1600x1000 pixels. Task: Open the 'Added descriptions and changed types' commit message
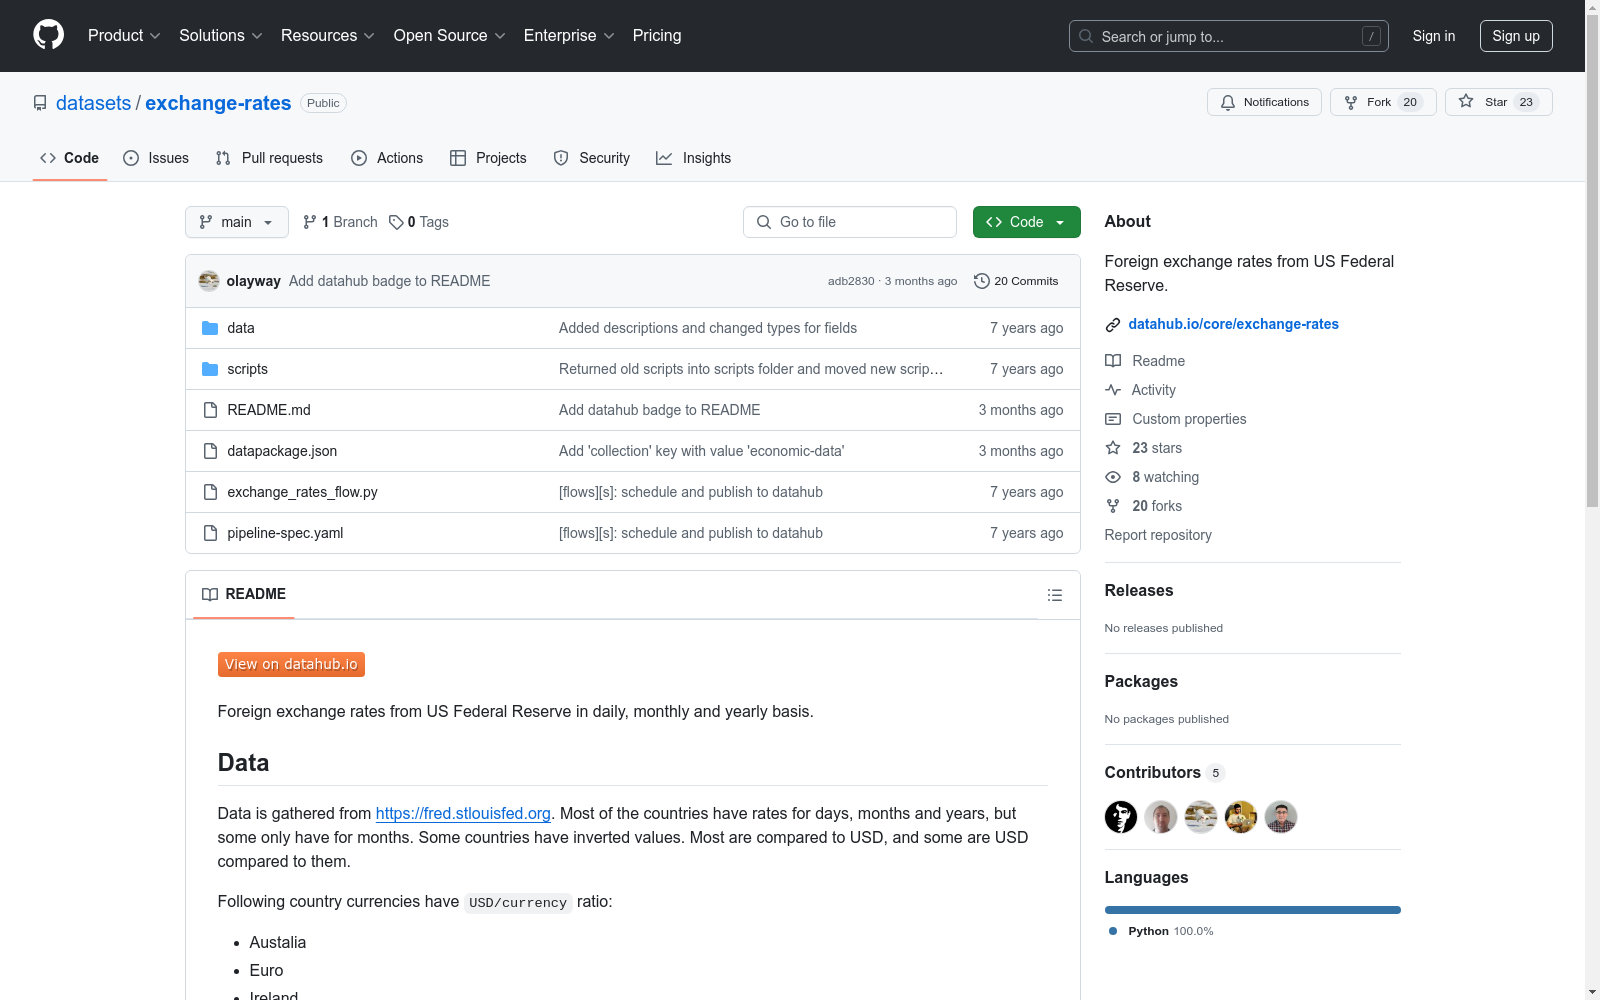click(x=708, y=328)
